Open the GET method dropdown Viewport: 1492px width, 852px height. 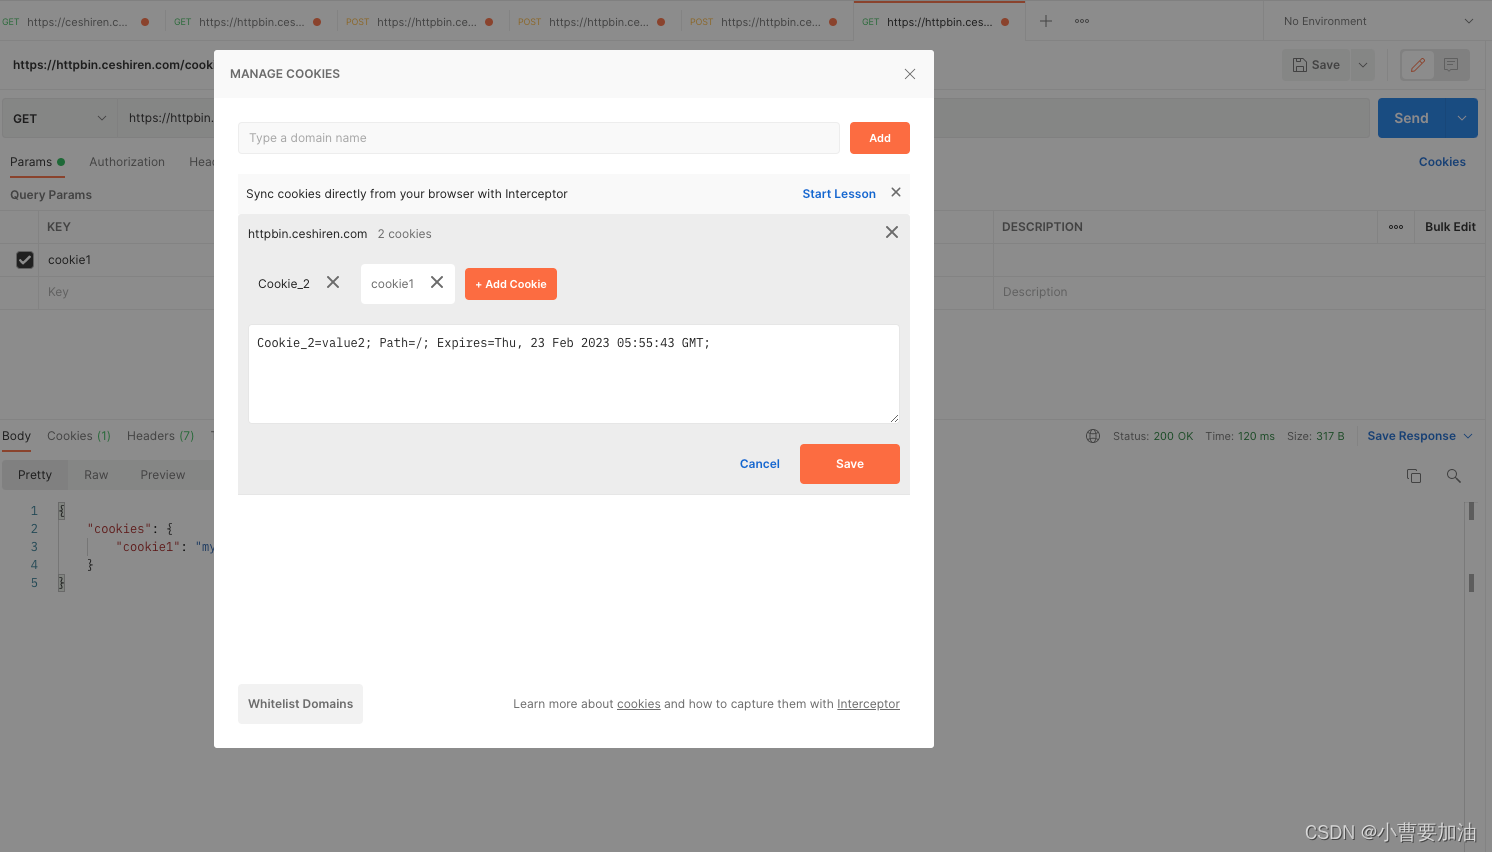click(59, 118)
